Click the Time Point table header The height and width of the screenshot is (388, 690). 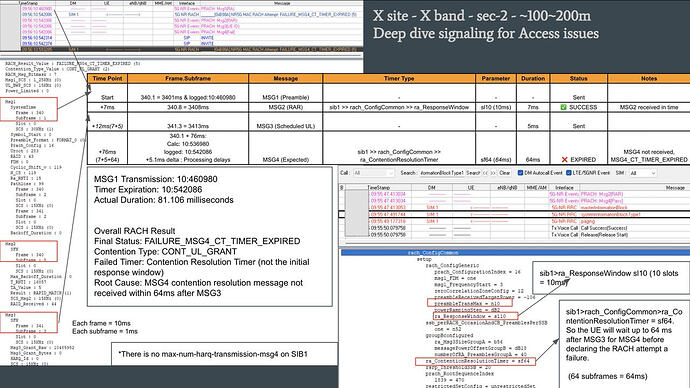[x=107, y=78]
